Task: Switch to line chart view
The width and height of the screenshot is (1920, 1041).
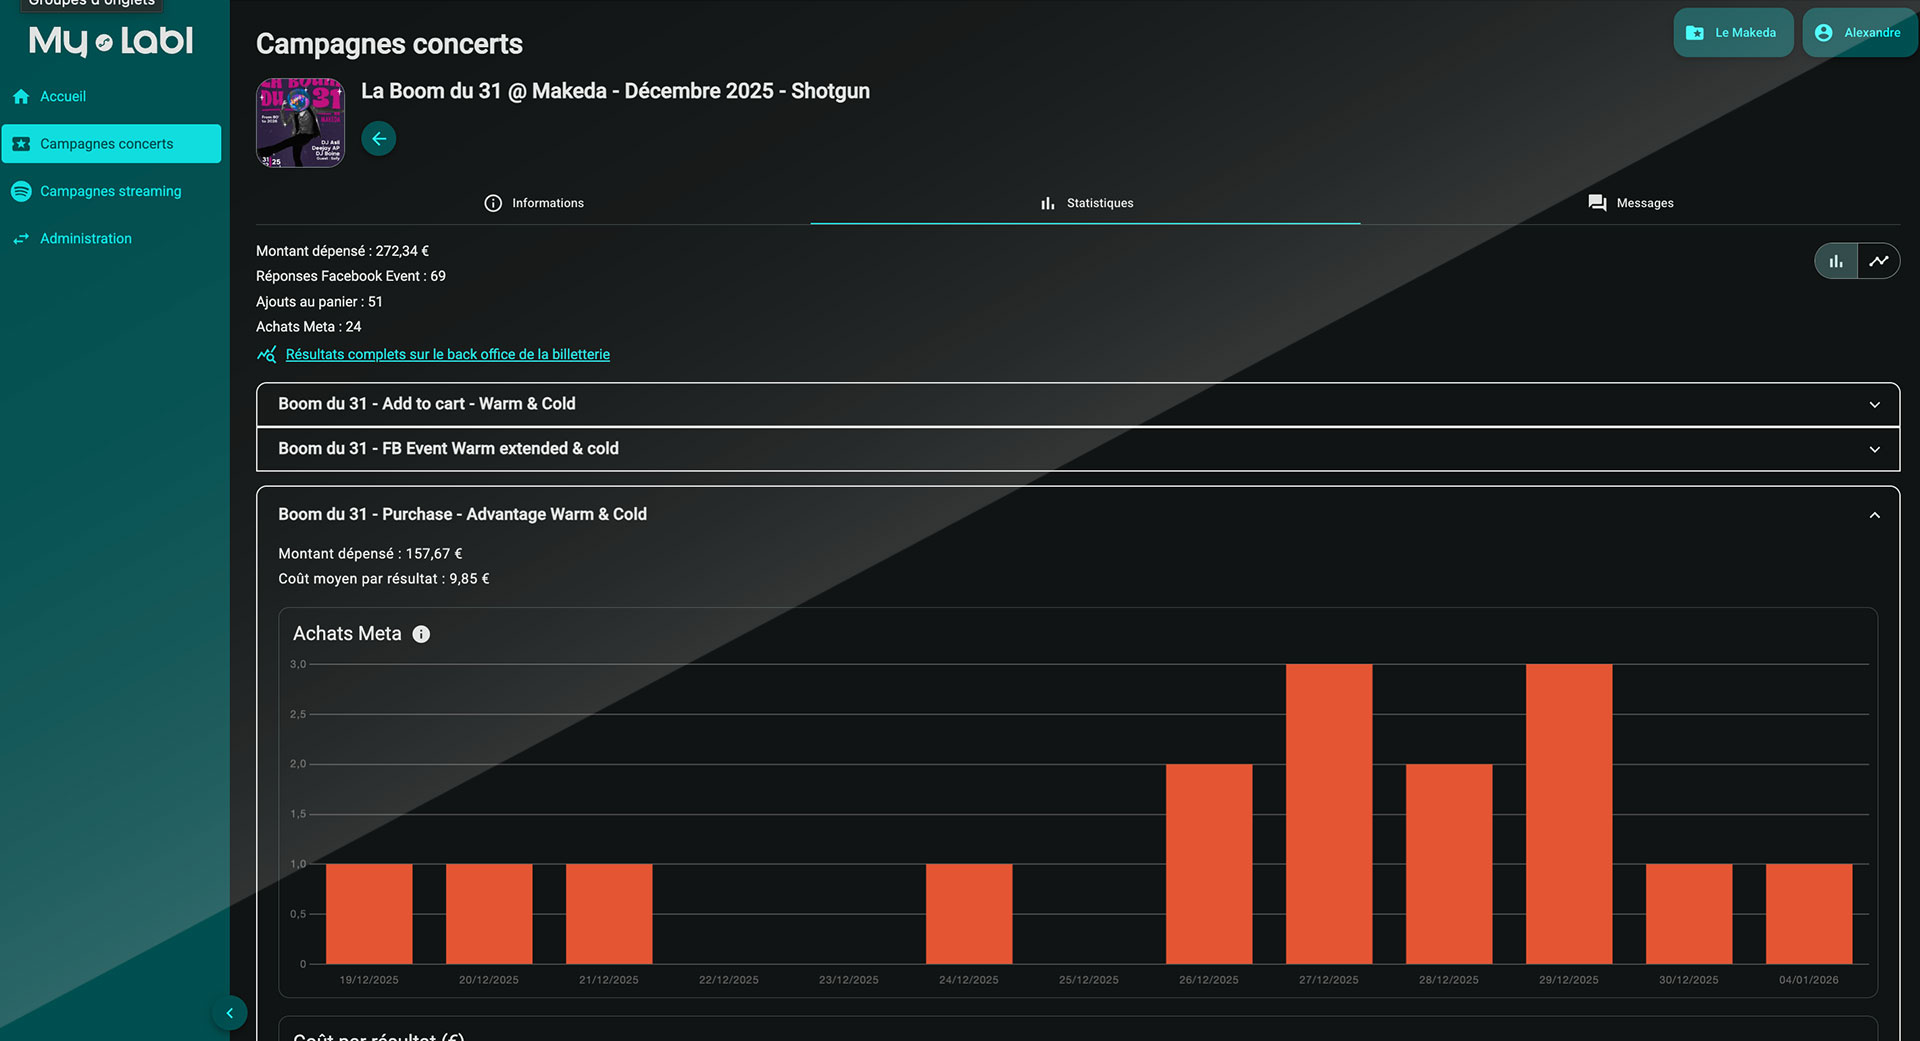Action: click(1878, 261)
